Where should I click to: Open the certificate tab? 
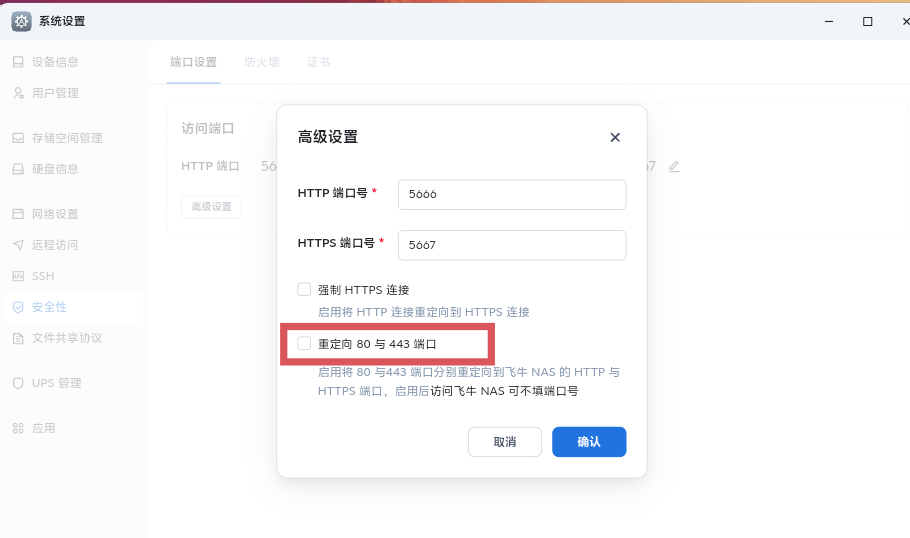tap(318, 62)
